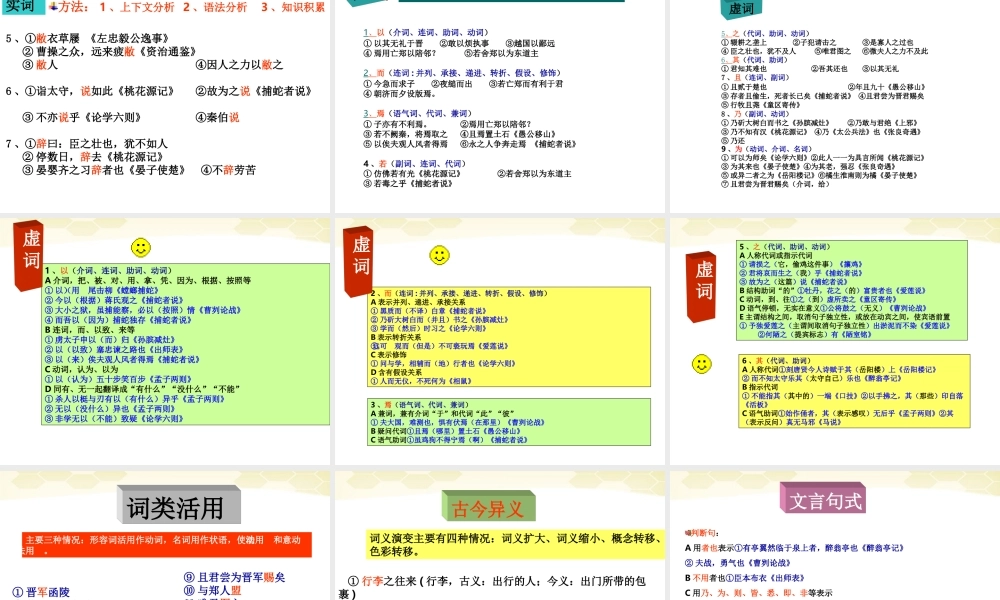Click the text "④因人之力以敝之"

(x=239, y=64)
